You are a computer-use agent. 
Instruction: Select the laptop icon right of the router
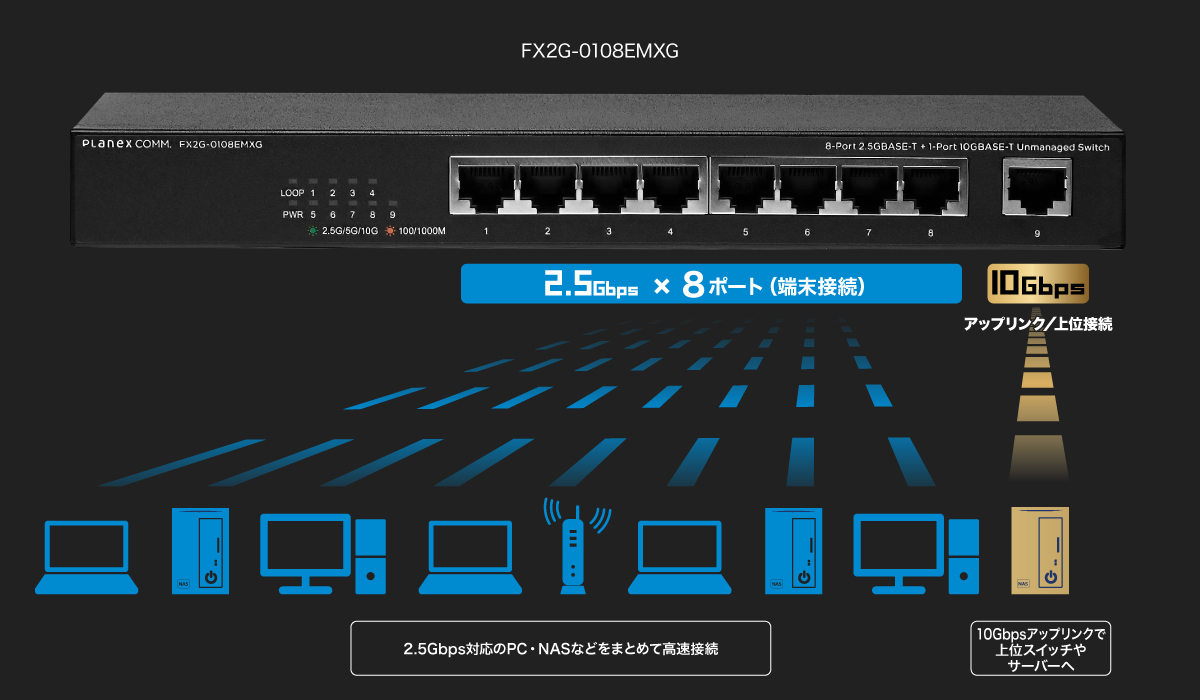tap(678, 557)
